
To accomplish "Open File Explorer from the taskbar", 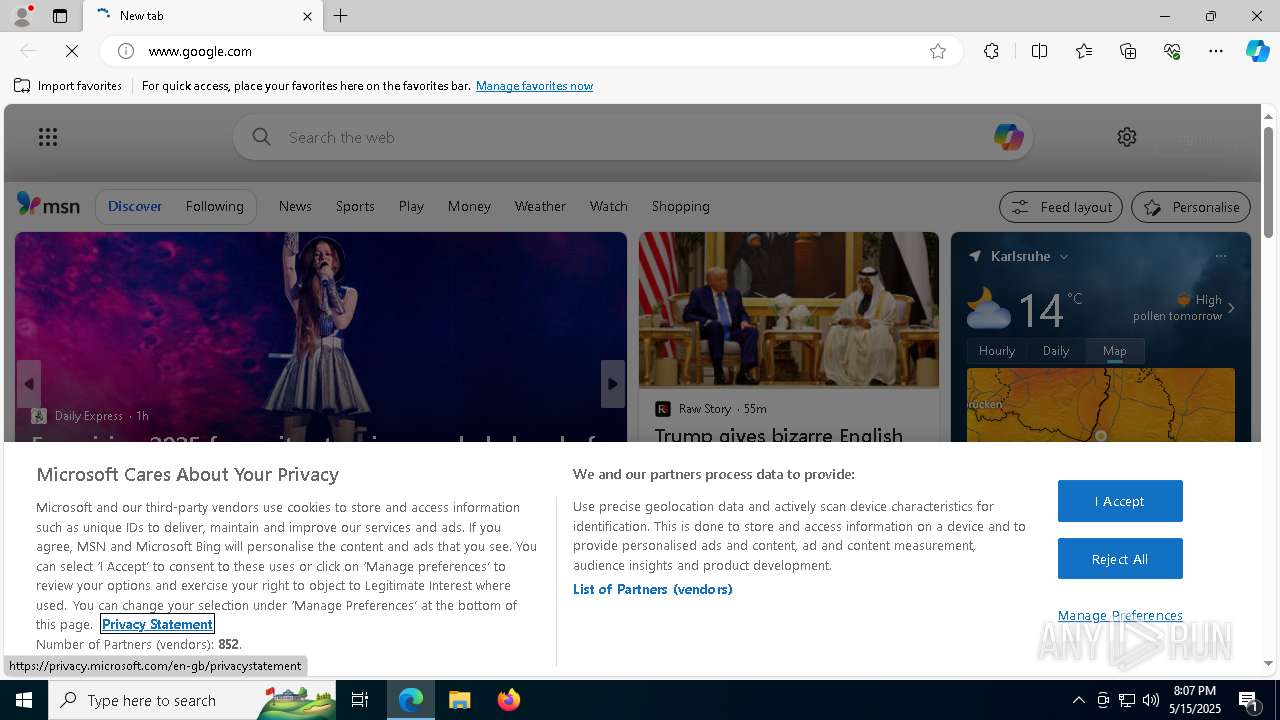I will pyautogui.click(x=460, y=700).
